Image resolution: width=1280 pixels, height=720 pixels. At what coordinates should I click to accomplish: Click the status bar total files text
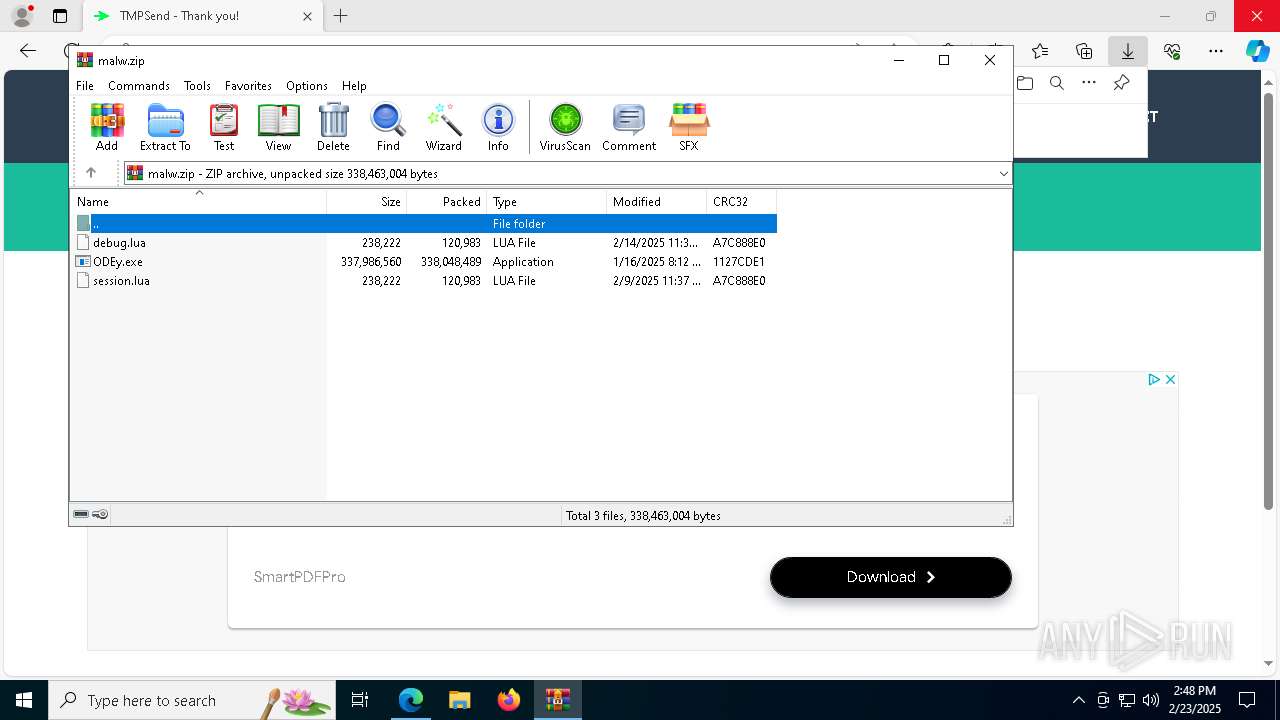pyautogui.click(x=643, y=516)
